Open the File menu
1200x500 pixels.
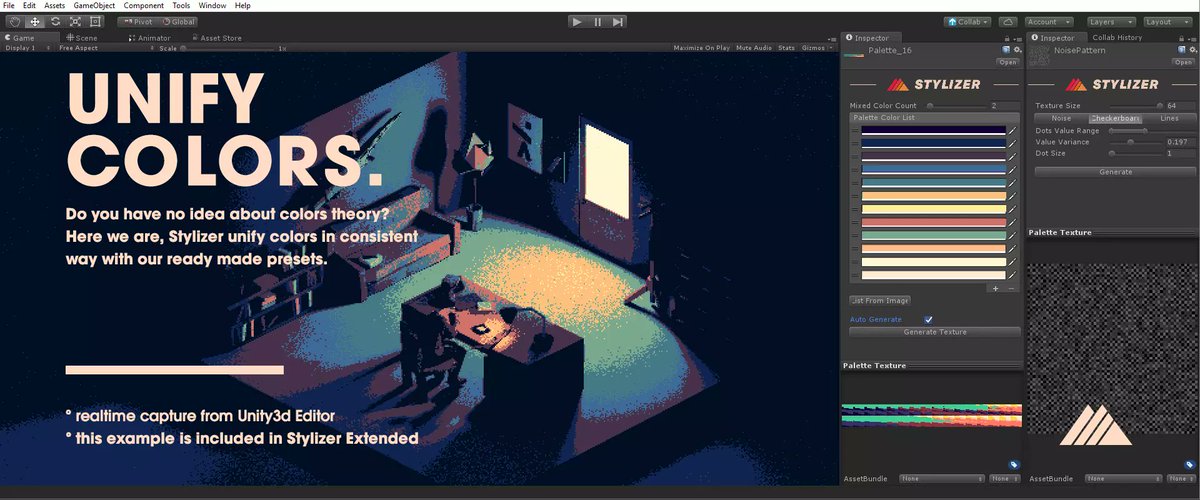pos(9,5)
